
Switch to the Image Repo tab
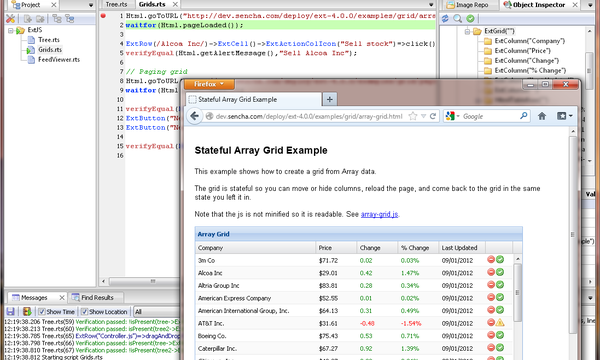coord(472,5)
